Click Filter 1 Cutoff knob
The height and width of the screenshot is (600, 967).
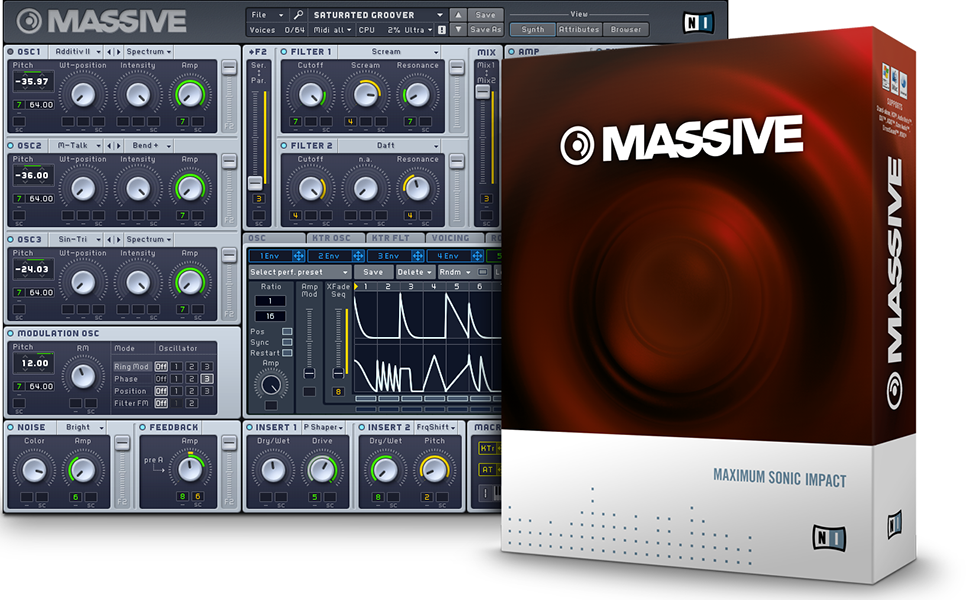tap(310, 94)
